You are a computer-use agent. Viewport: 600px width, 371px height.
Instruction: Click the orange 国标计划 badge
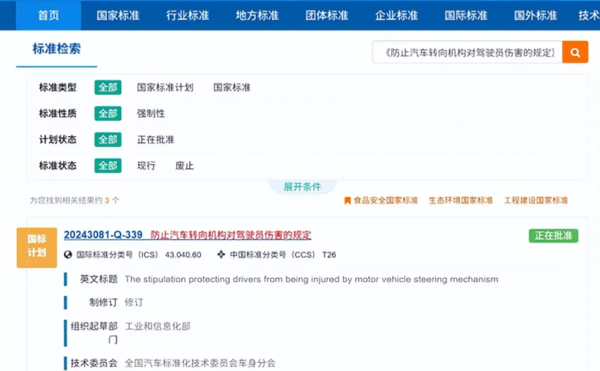[37, 247]
